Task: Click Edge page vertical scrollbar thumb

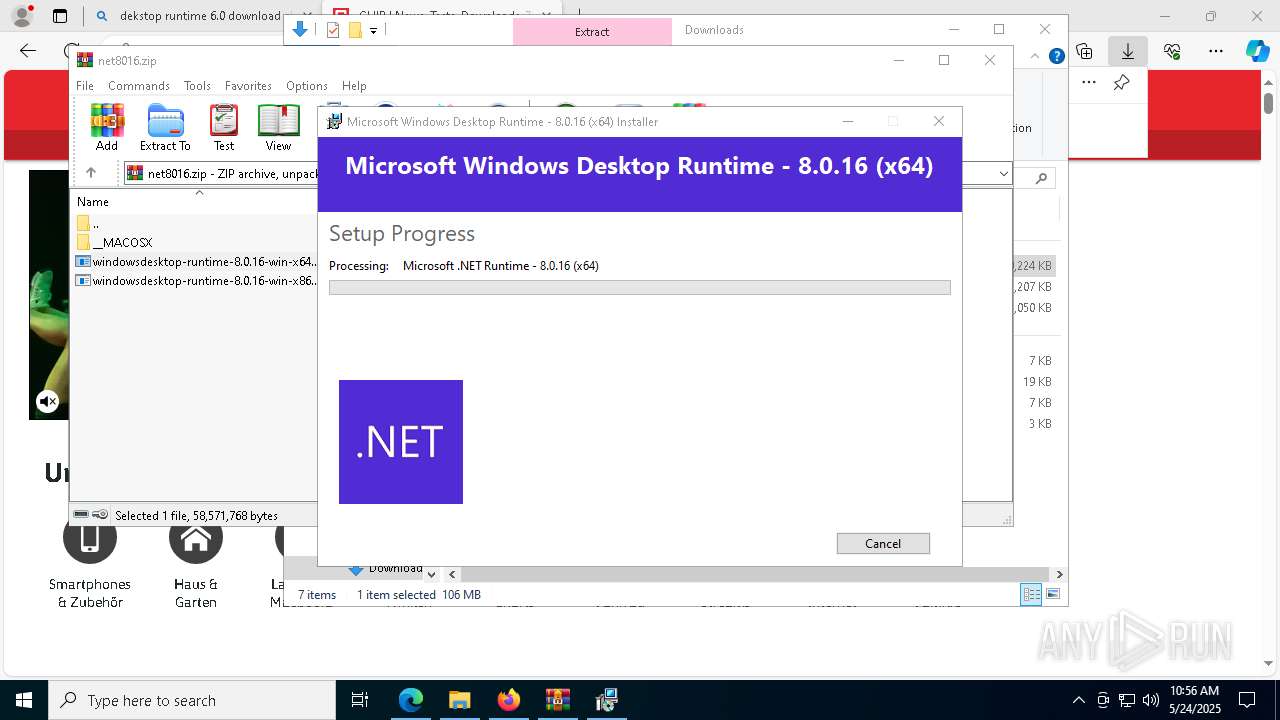Action: [1268, 102]
